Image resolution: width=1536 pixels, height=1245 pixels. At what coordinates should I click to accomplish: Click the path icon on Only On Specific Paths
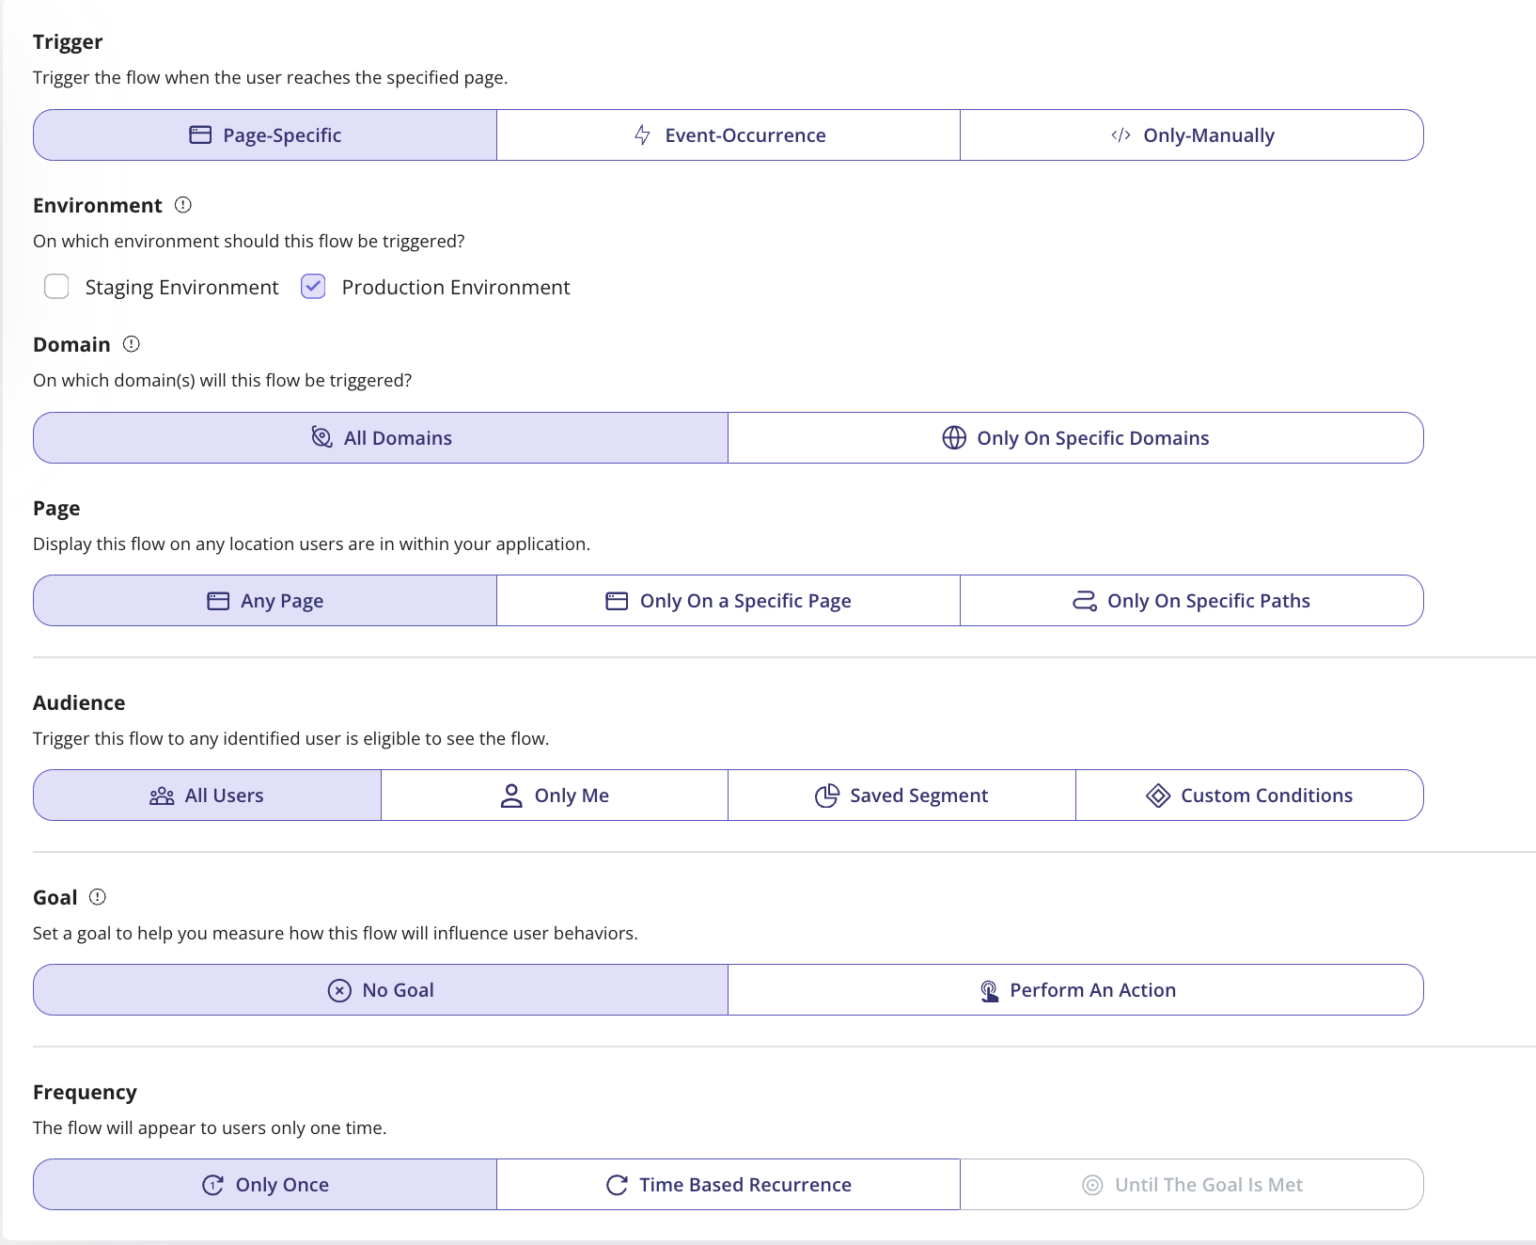pos(1084,600)
